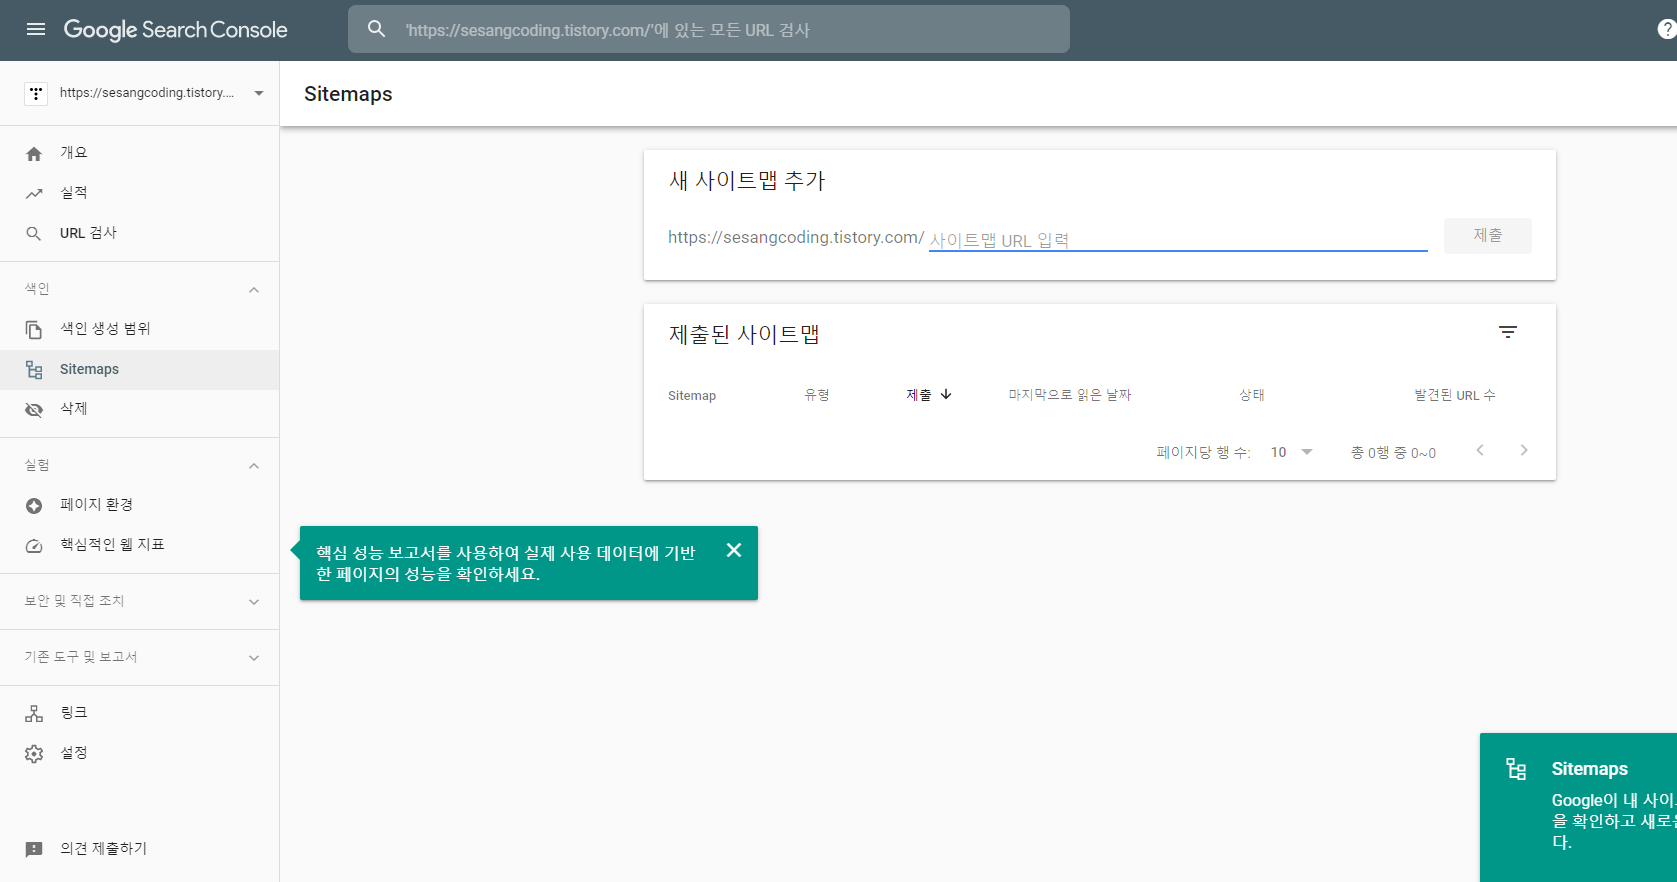
Task: Open 링크 in the sidebar
Action: 139,713
